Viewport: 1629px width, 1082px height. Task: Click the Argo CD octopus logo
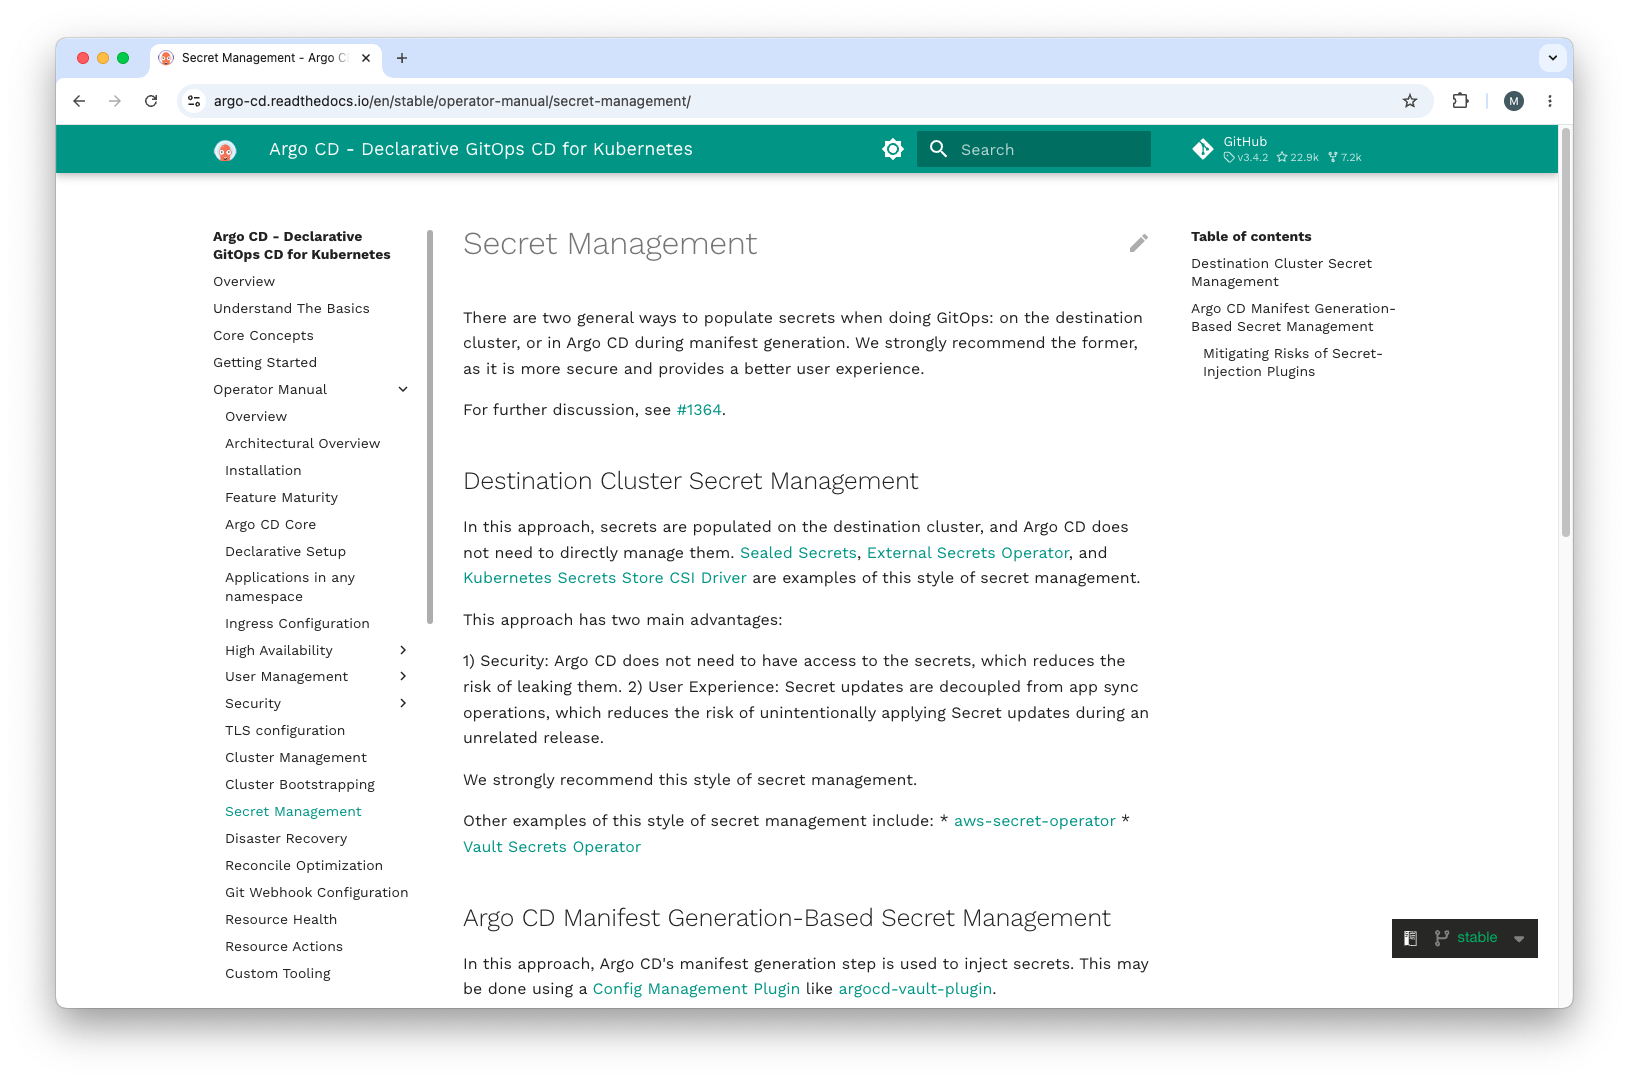click(x=225, y=150)
